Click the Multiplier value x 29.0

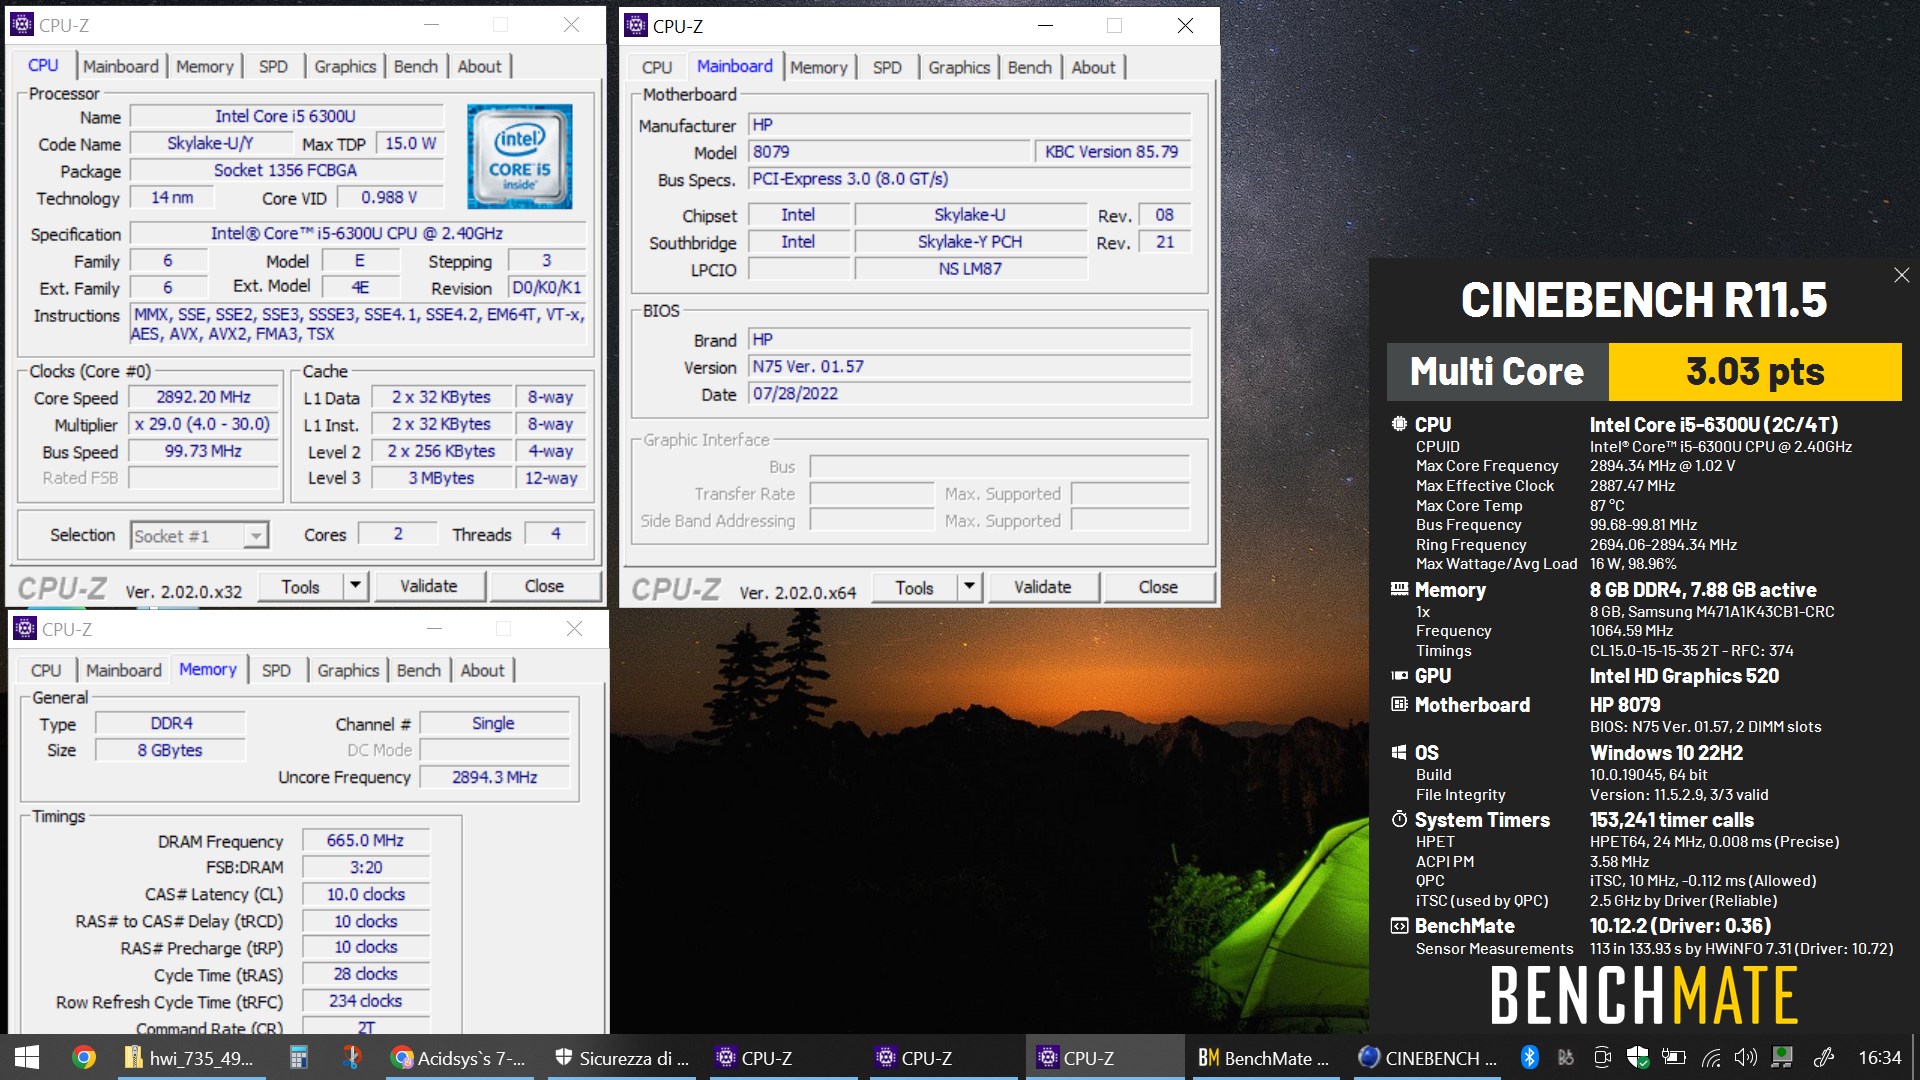pyautogui.click(x=203, y=424)
